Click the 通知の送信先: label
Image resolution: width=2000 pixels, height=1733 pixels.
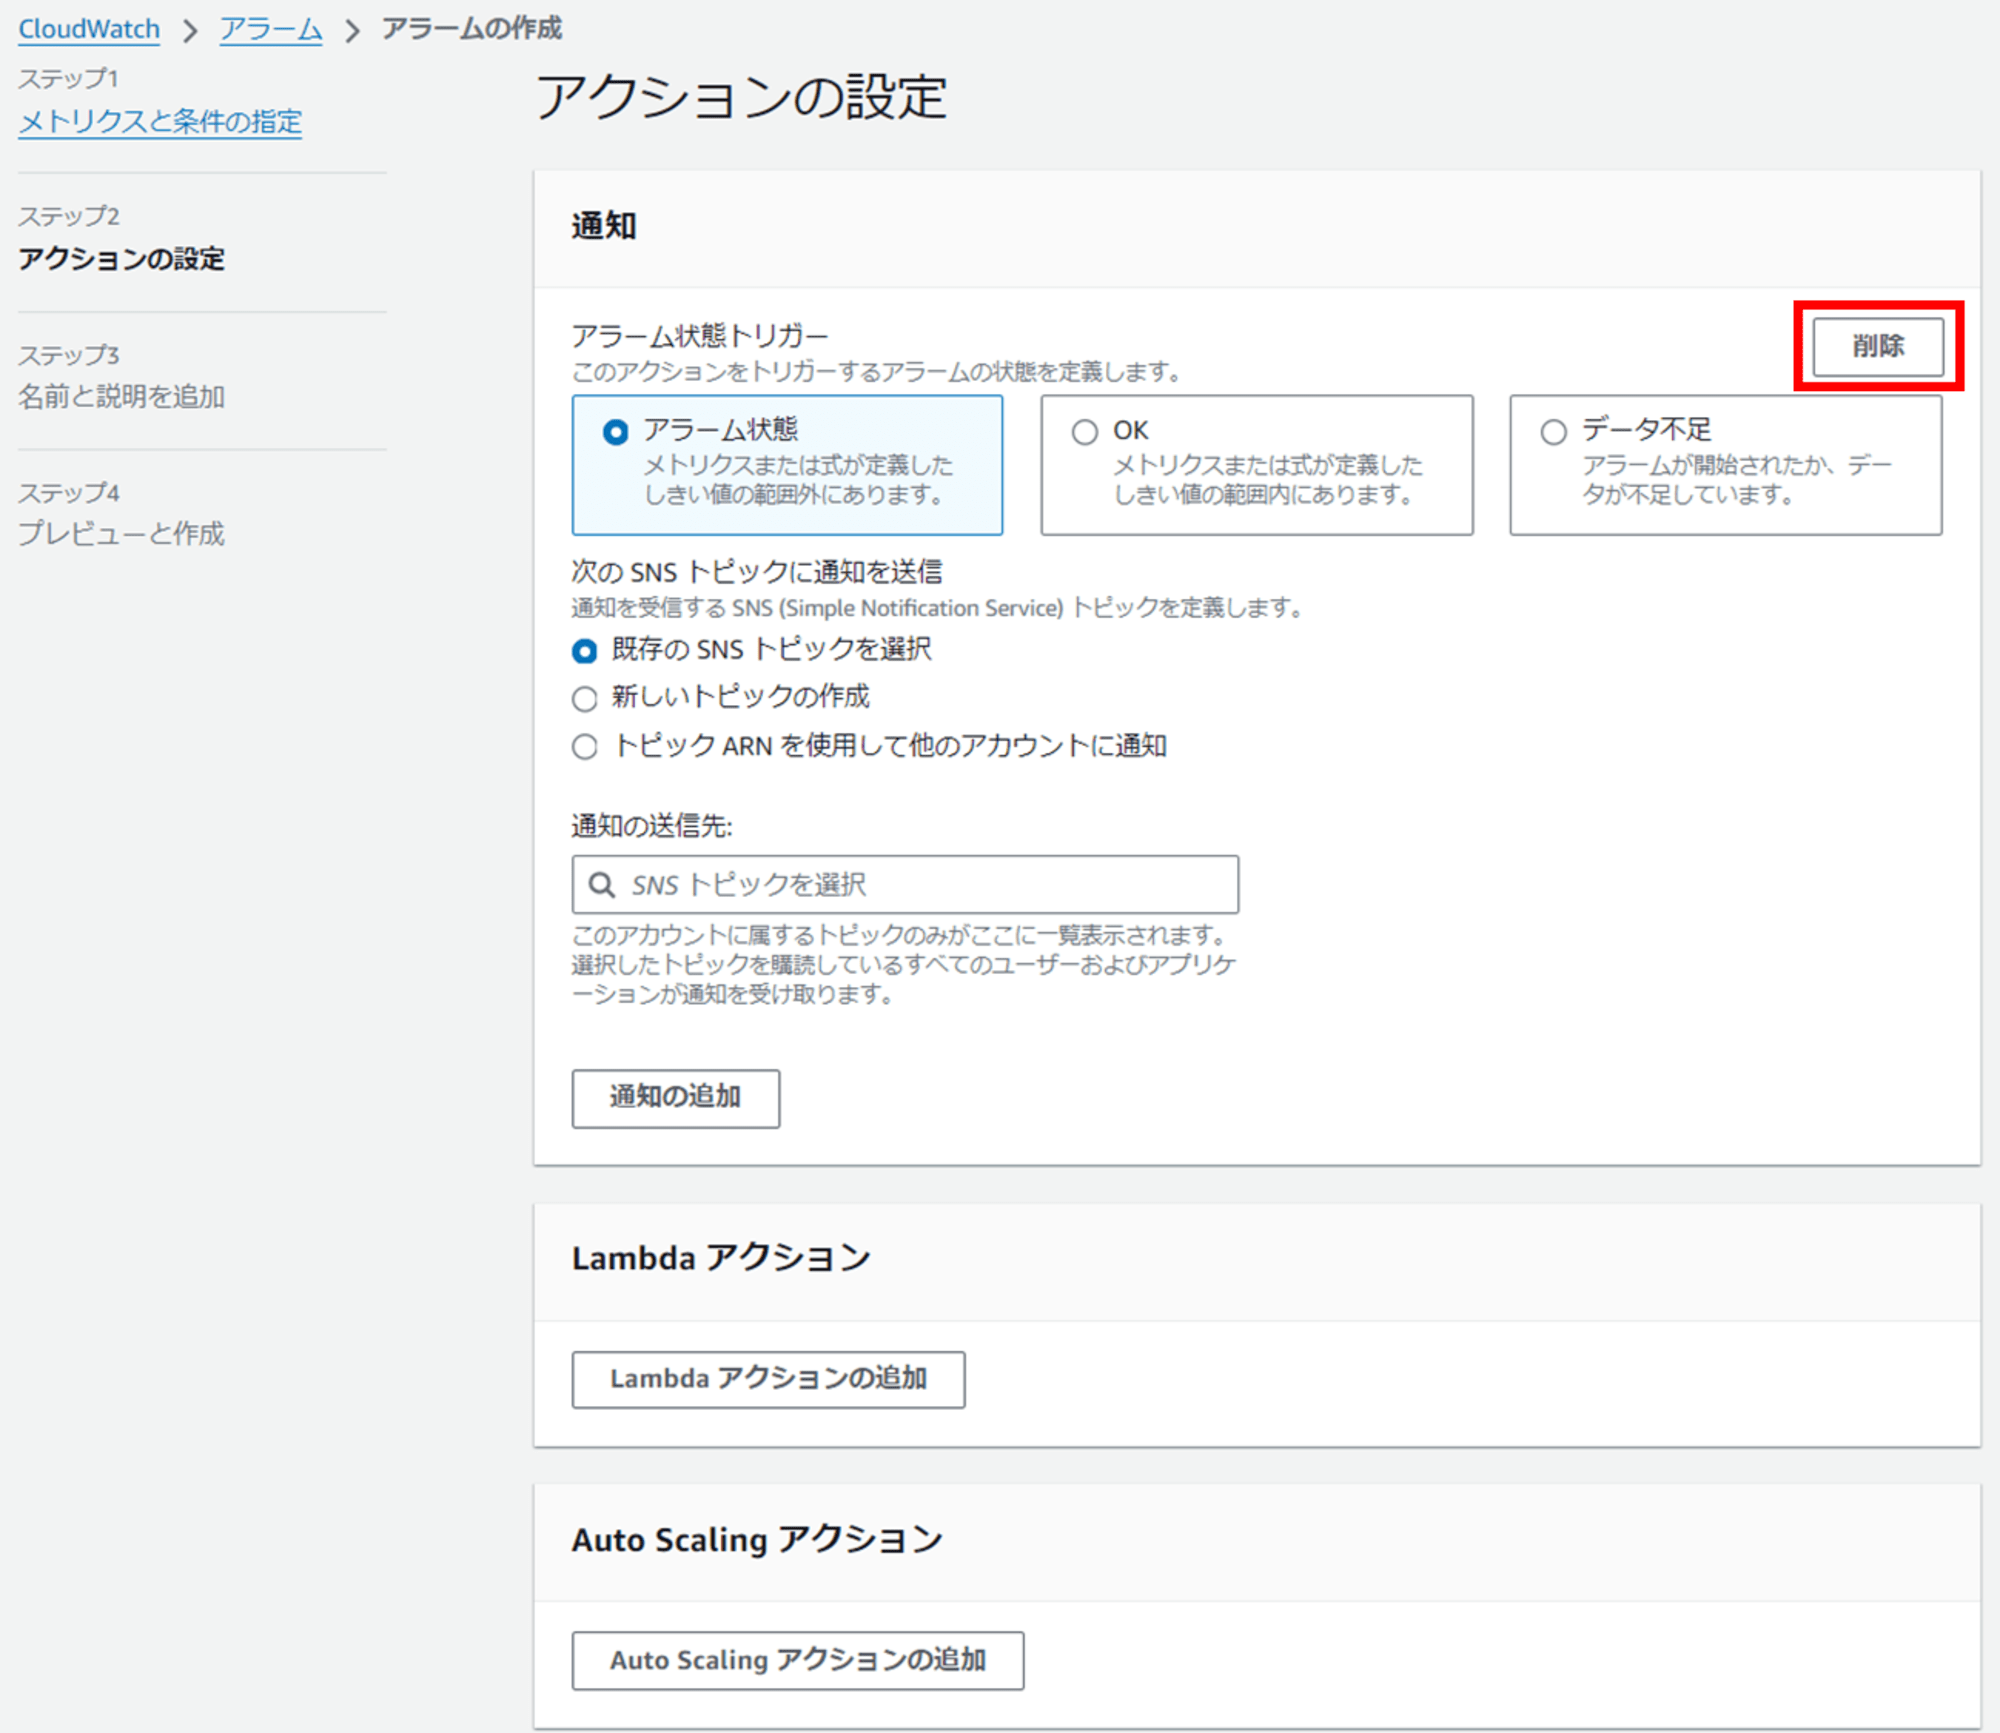(x=652, y=825)
